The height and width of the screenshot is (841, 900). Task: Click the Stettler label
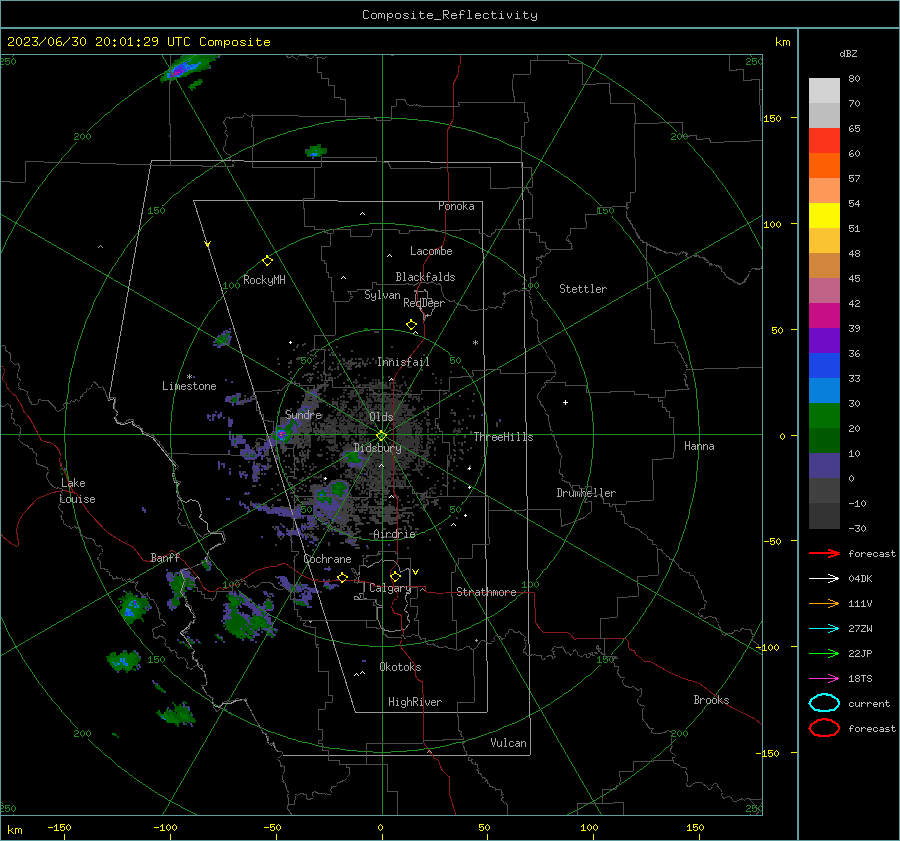583,289
